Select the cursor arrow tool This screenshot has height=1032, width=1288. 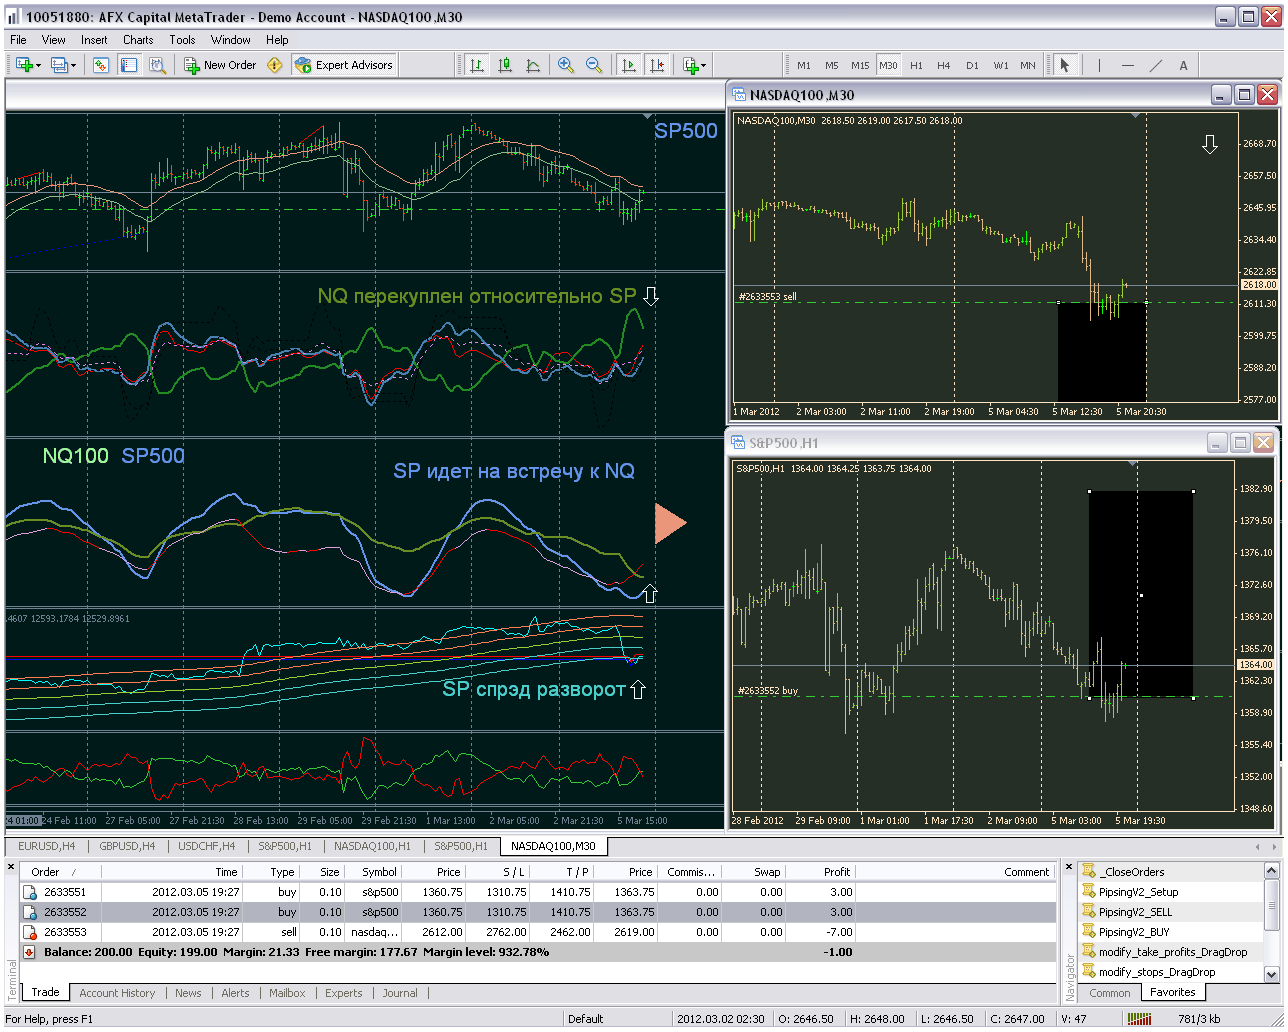coord(1065,65)
